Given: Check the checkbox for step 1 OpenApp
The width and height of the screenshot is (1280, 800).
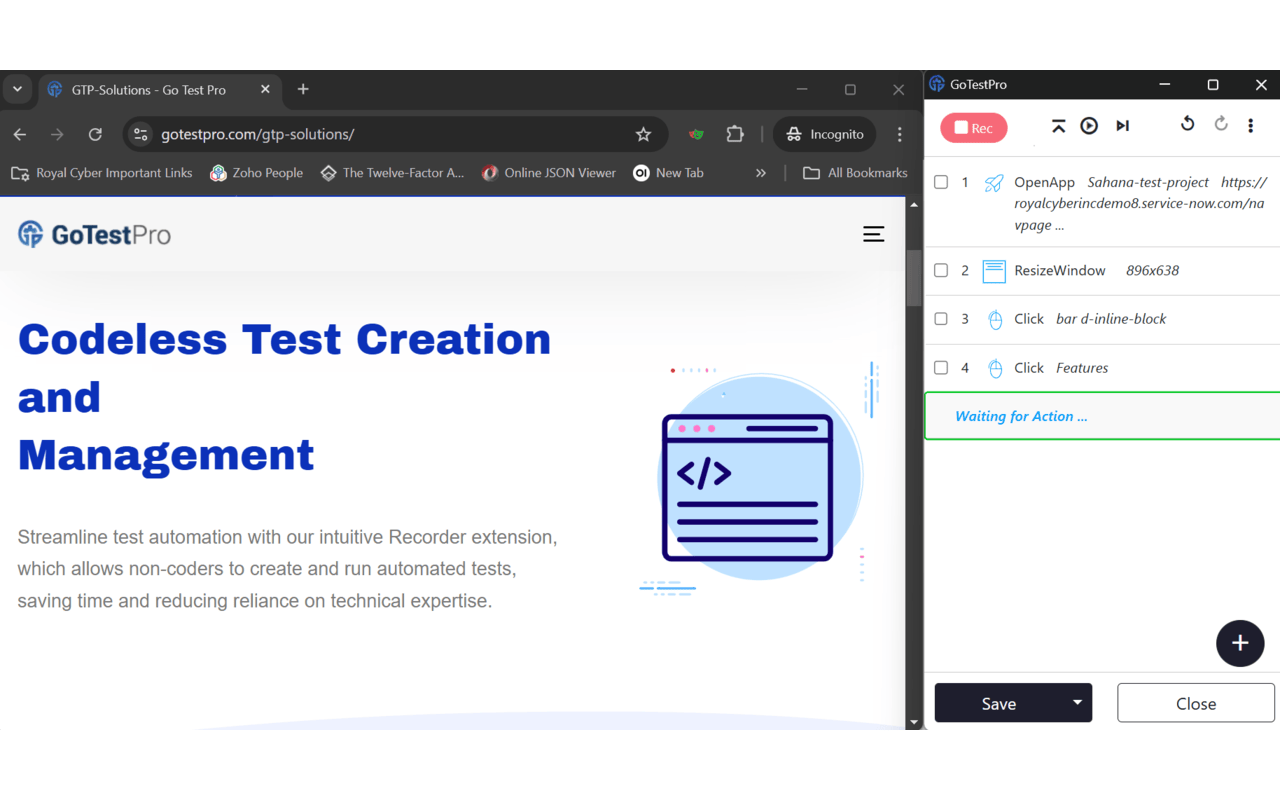Looking at the screenshot, I should click(x=941, y=182).
